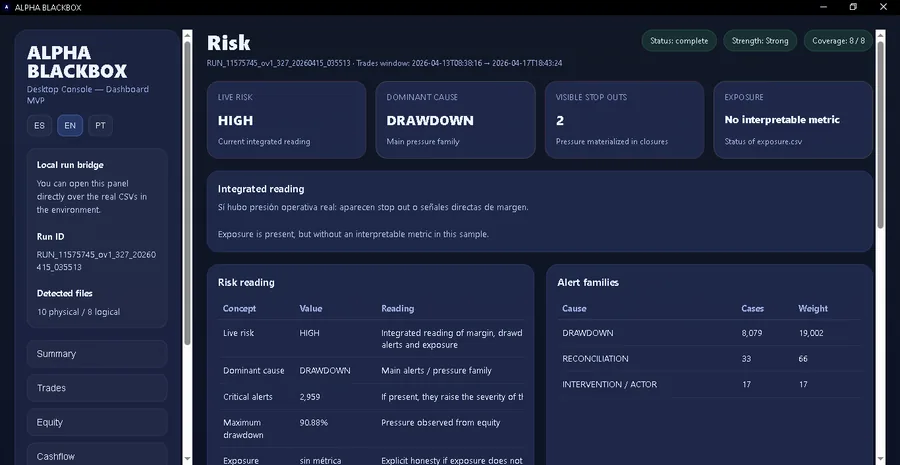Click the main panel scrollbar thumb
The height and width of the screenshot is (465, 900).
pos(880,135)
